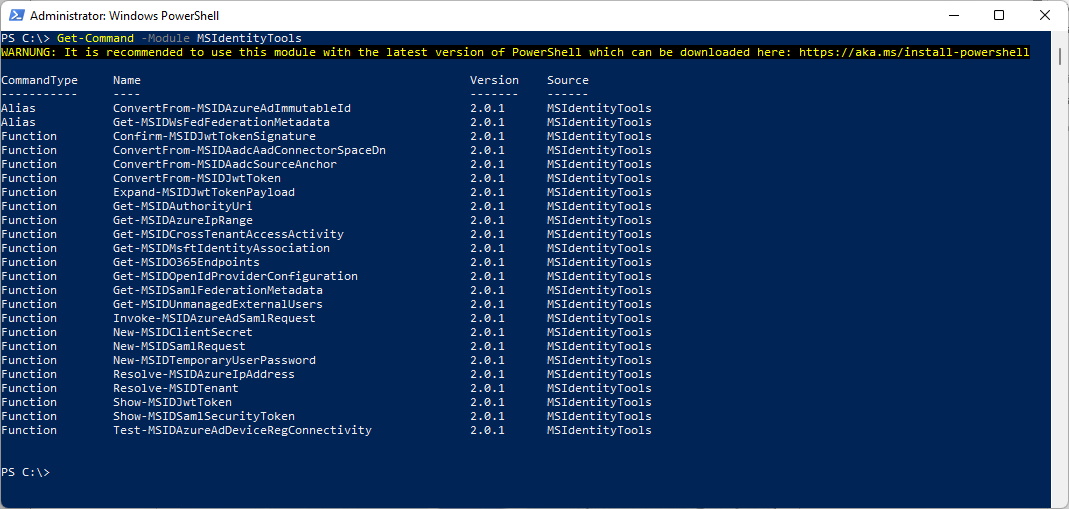Click Get-MSIDMsftIdentityAssociation function name

click(x=222, y=248)
